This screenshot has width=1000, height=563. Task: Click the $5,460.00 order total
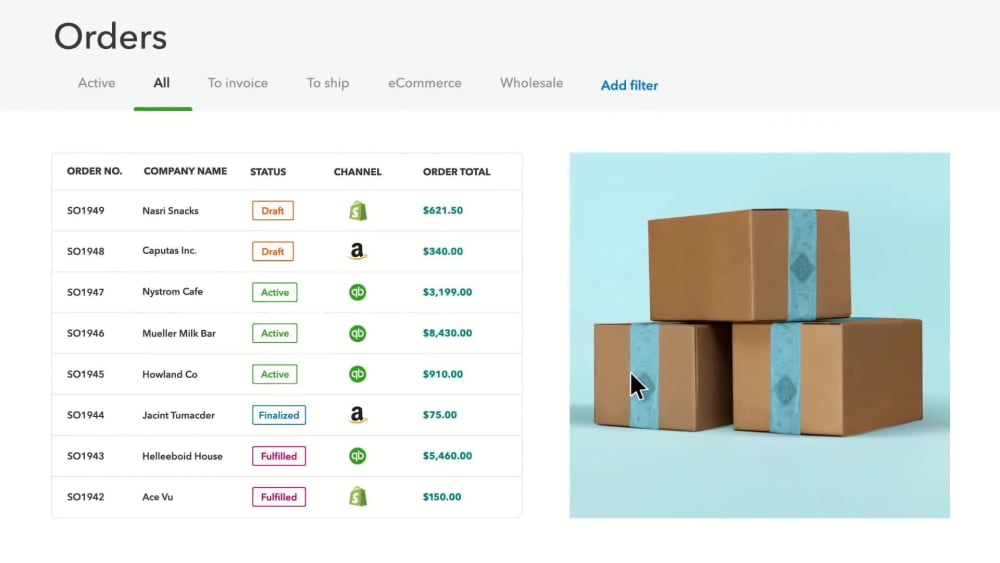pyautogui.click(x=447, y=456)
